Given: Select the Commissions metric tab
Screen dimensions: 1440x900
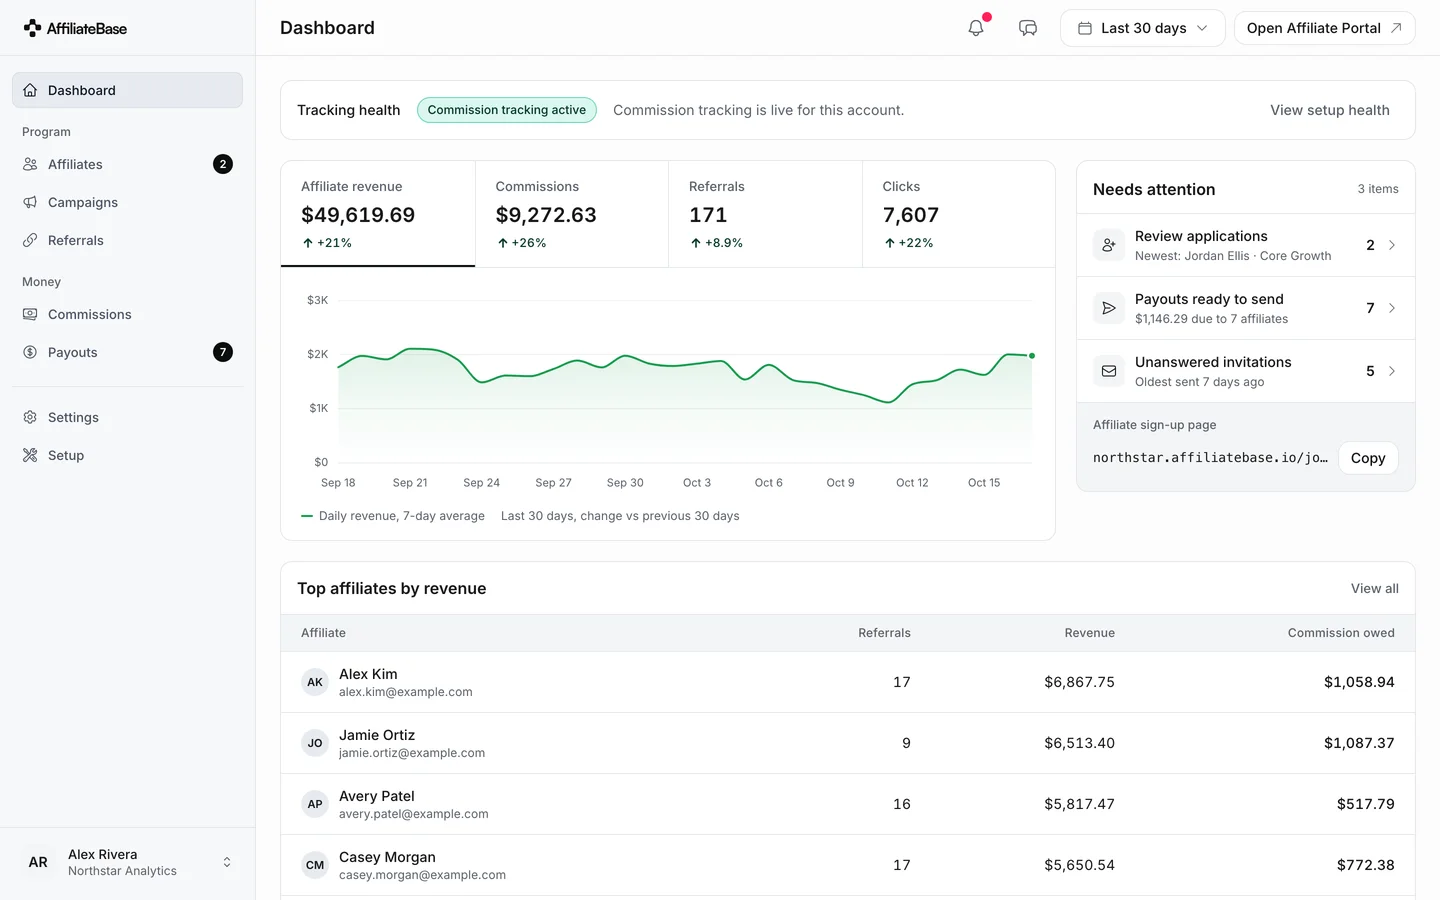Looking at the screenshot, I should (572, 214).
